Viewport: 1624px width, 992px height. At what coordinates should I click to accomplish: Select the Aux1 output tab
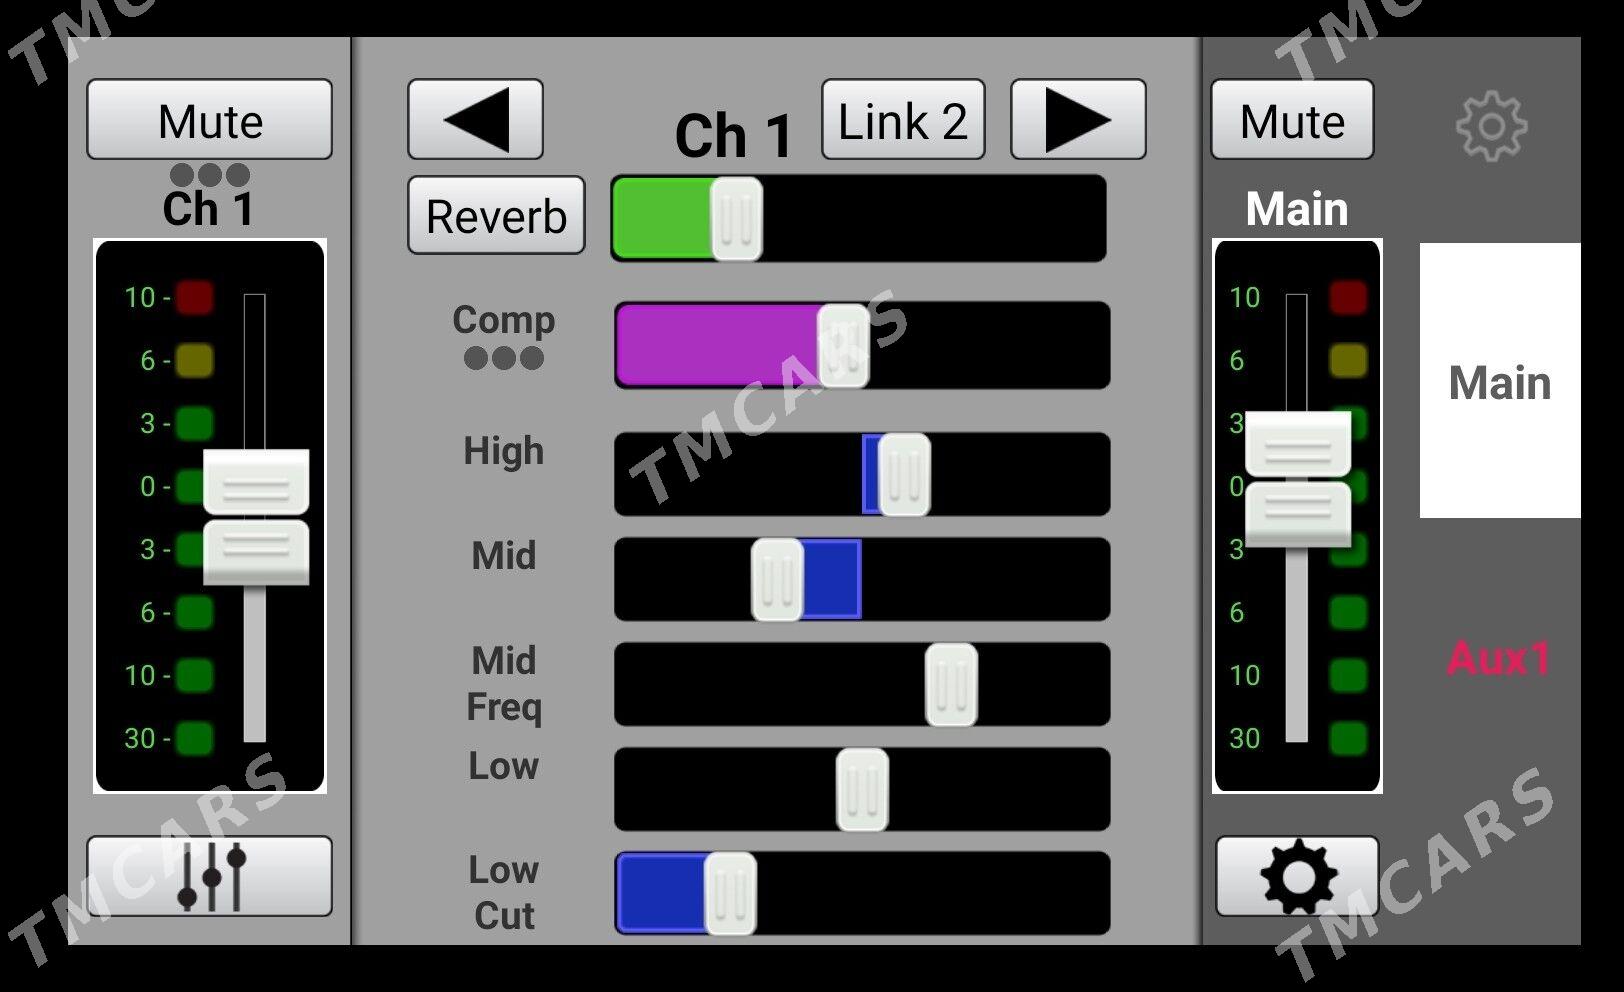(x=1499, y=658)
